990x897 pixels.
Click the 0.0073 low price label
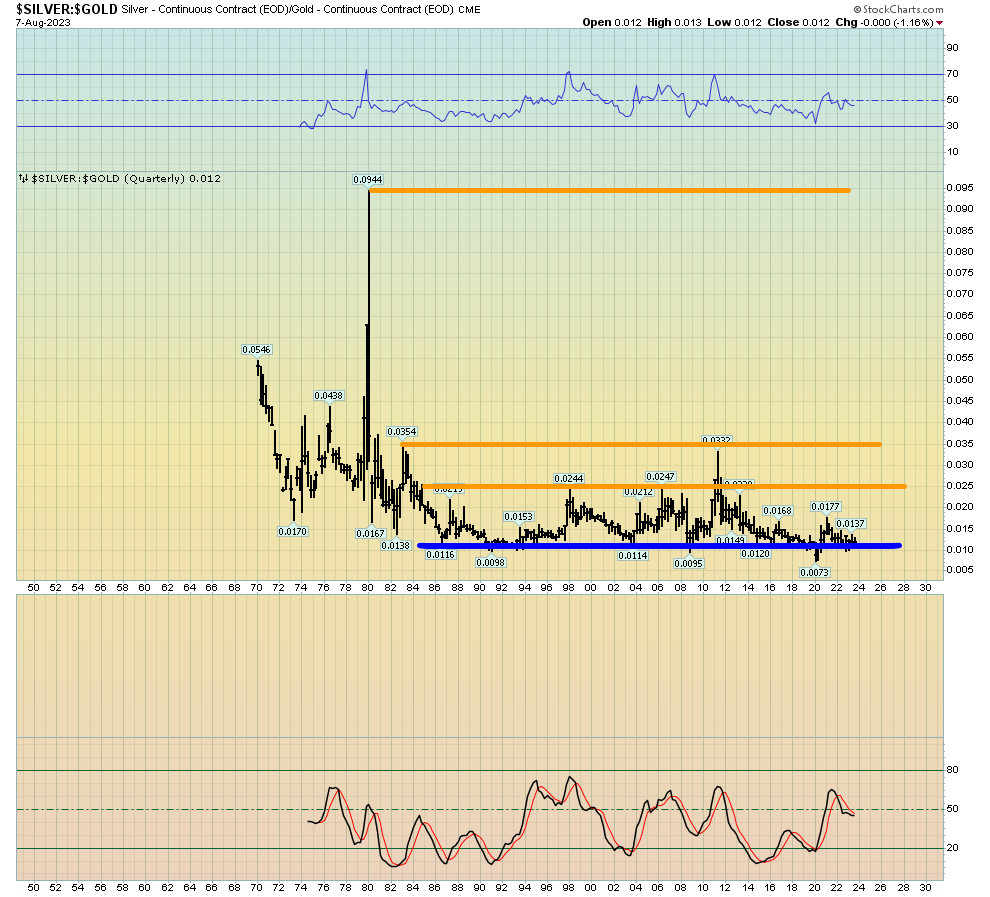pos(814,572)
